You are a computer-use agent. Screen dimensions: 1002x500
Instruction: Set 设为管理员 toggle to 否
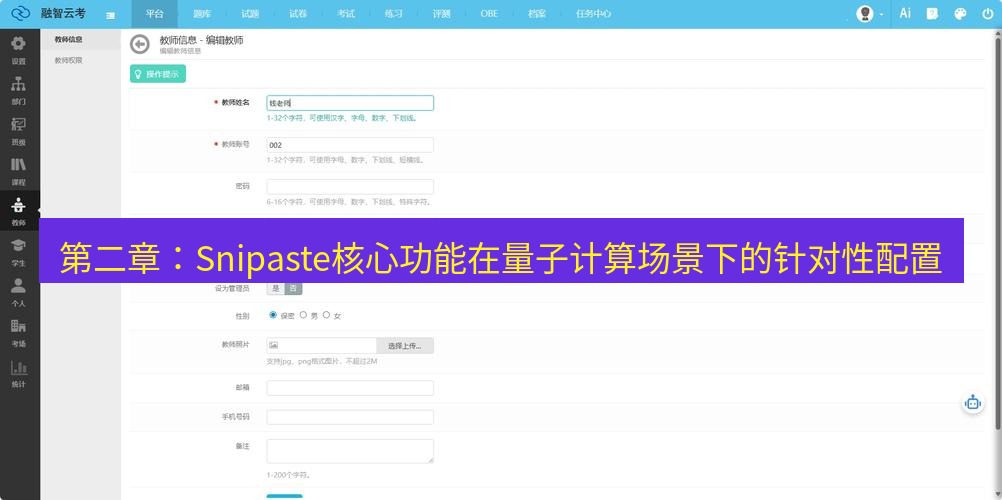pyautogui.click(x=293, y=288)
